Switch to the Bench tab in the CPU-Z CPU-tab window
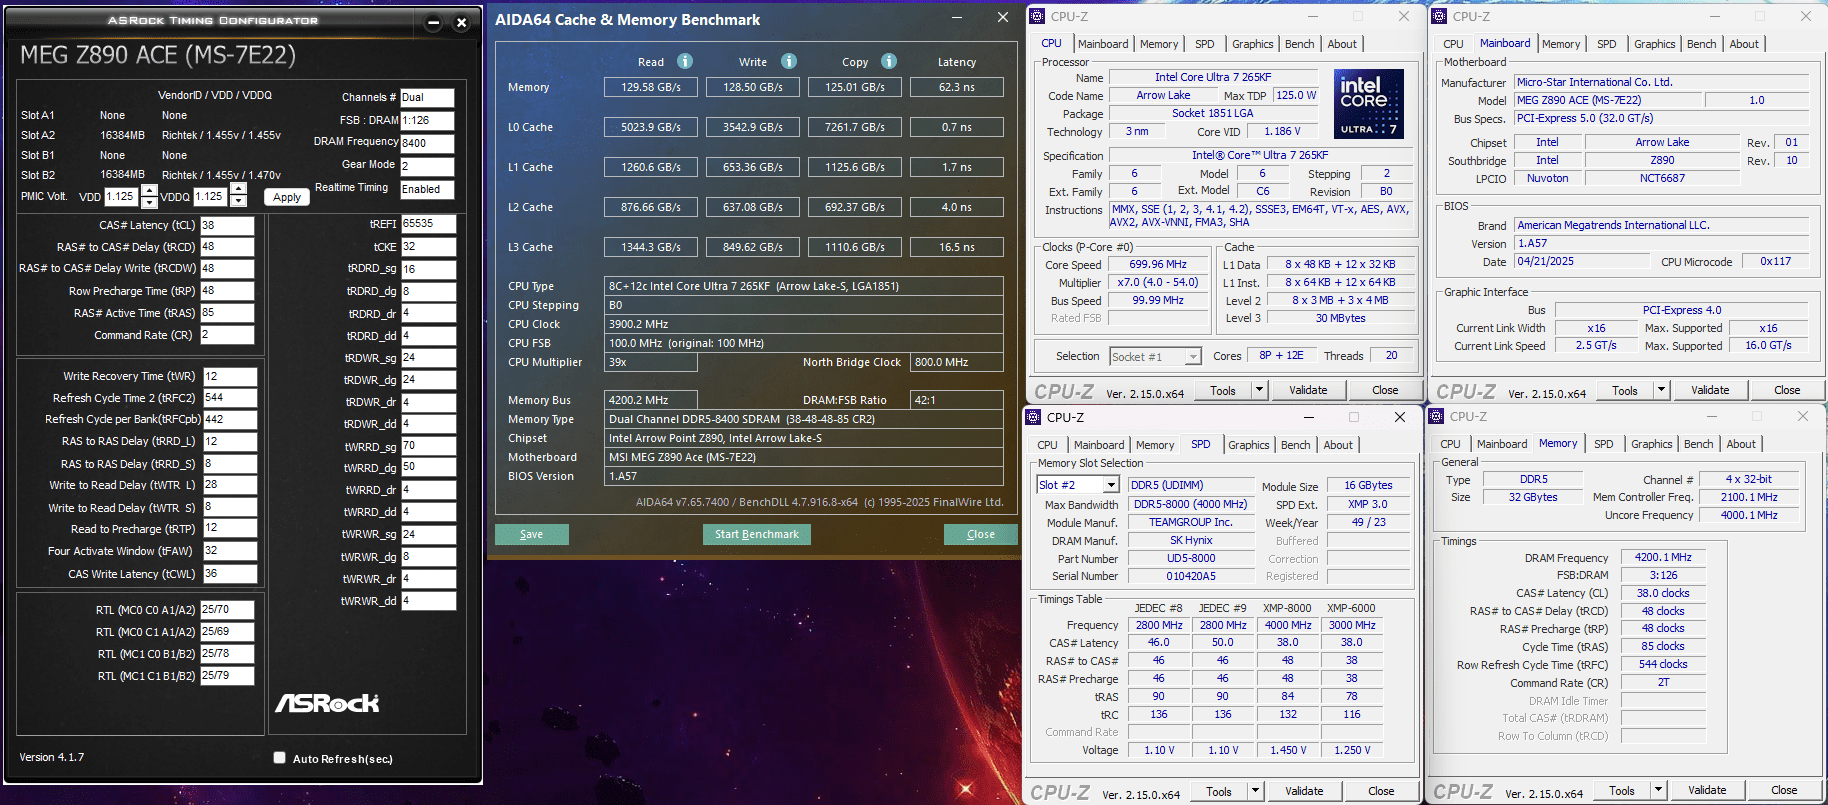Image resolution: width=1828 pixels, height=805 pixels. pos(1299,44)
